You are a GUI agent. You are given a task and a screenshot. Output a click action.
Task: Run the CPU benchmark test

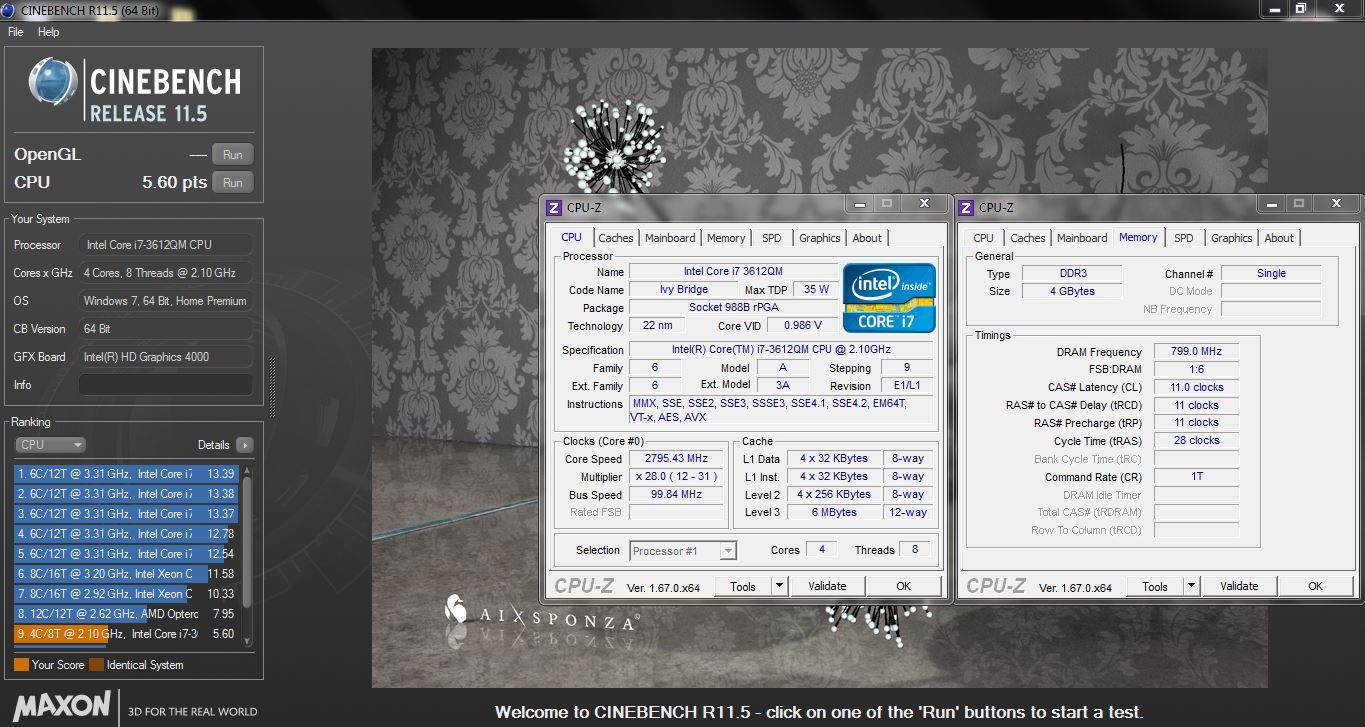click(x=233, y=183)
